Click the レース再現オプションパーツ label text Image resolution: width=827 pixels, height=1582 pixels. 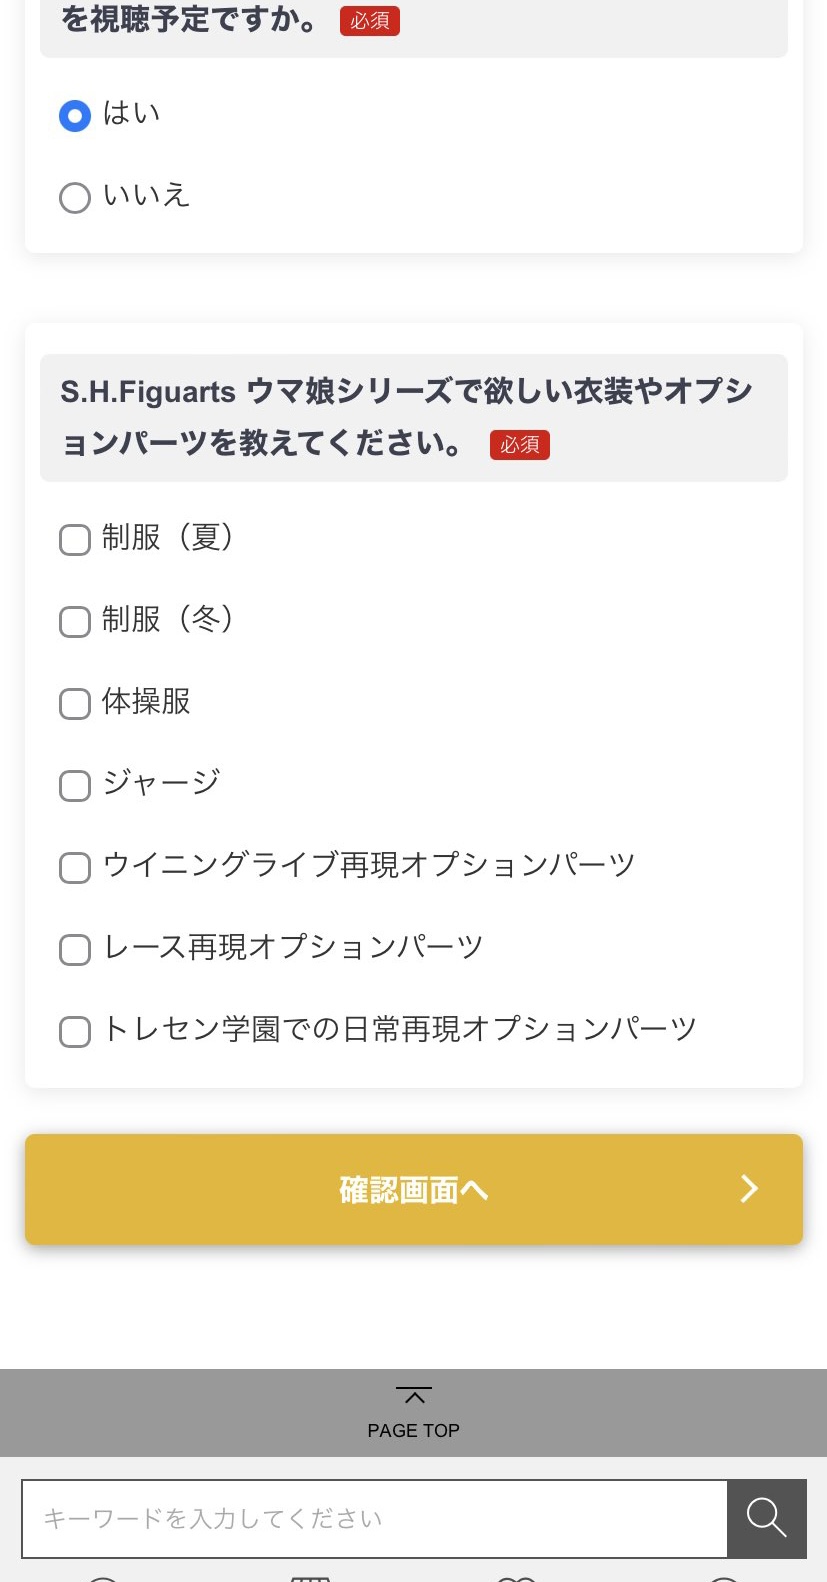(x=293, y=947)
